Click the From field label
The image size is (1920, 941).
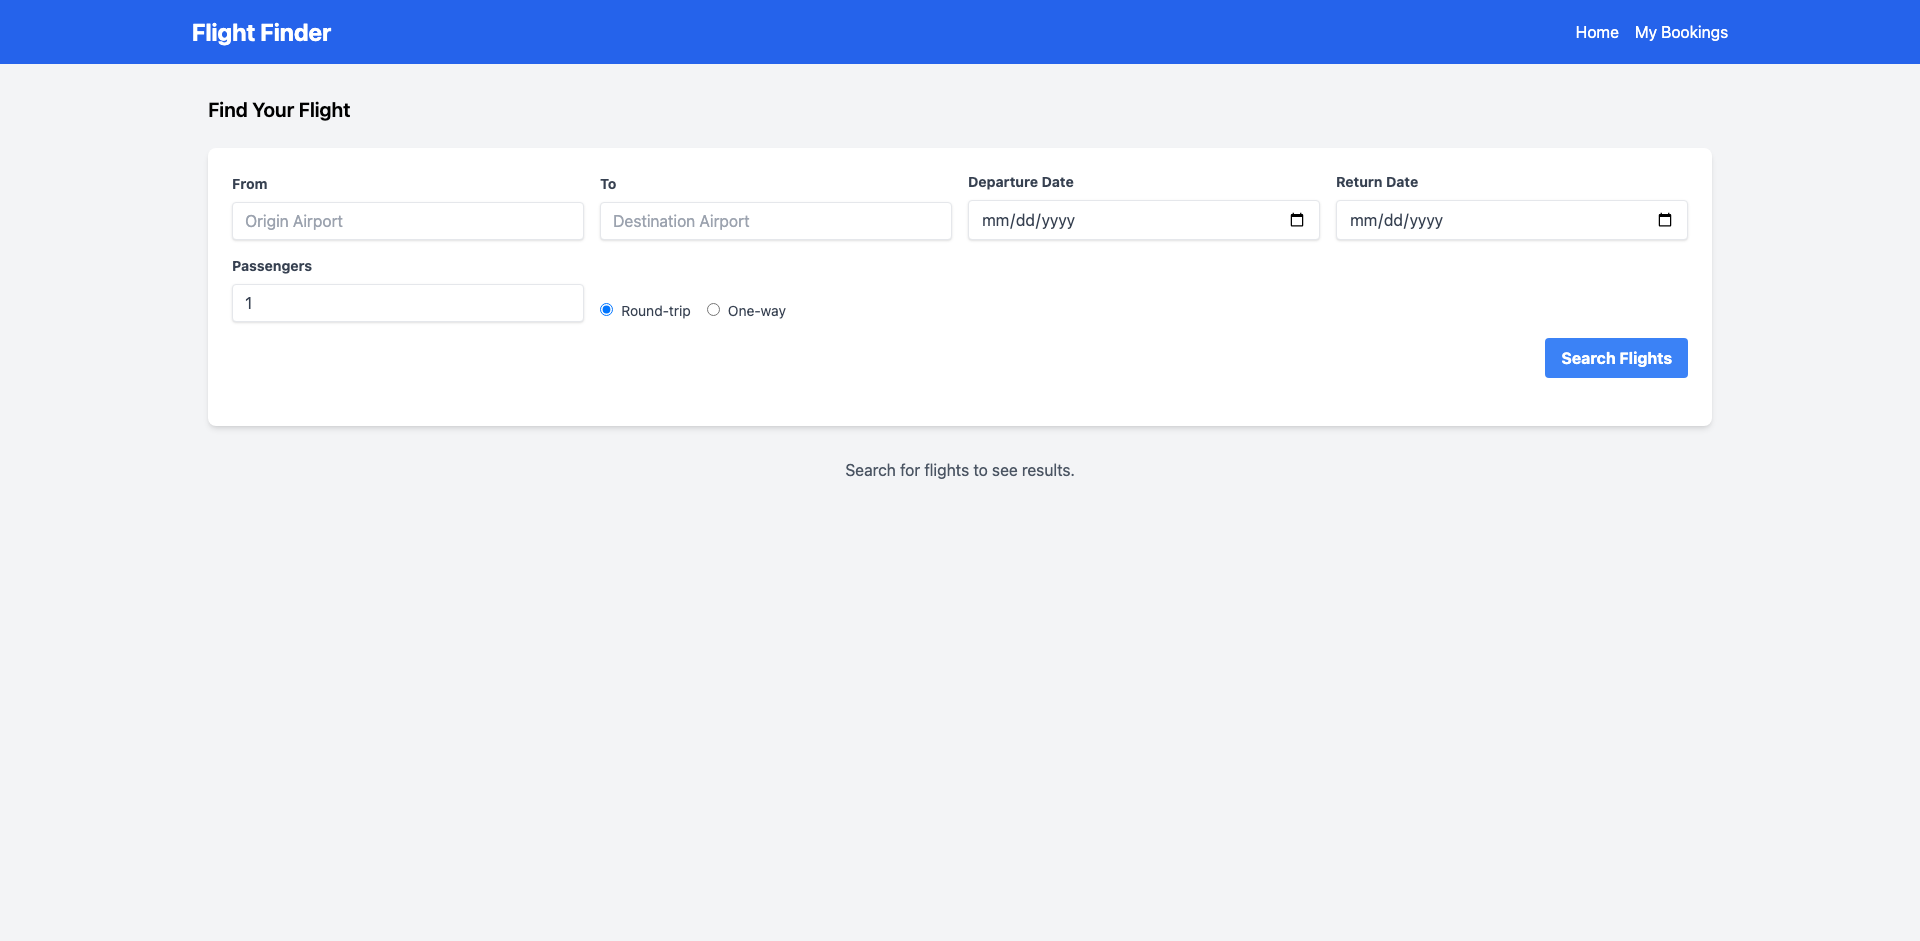coord(249,184)
